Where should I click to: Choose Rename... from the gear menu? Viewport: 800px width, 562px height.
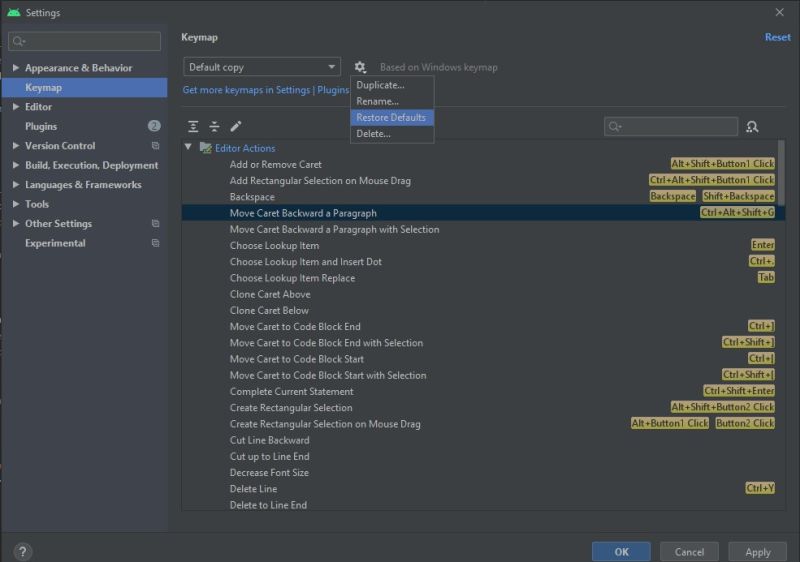tap(392, 101)
